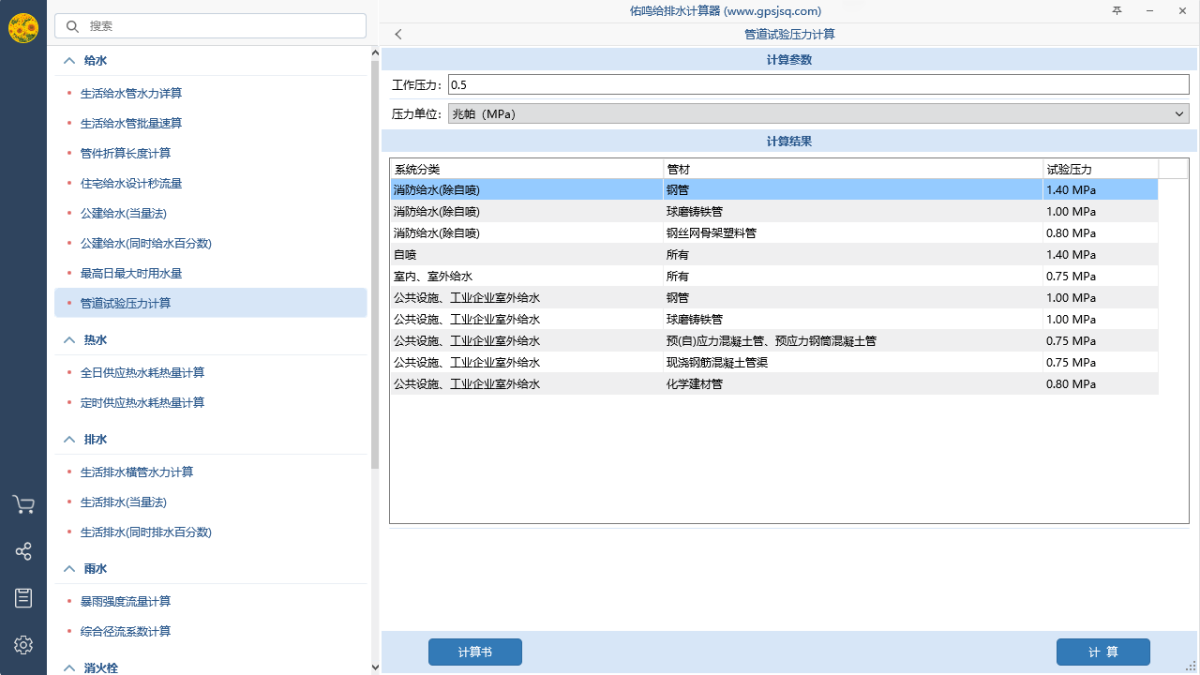Select 暴雨强度流量计算 menu item
The width and height of the screenshot is (1200, 675).
tap(125, 602)
